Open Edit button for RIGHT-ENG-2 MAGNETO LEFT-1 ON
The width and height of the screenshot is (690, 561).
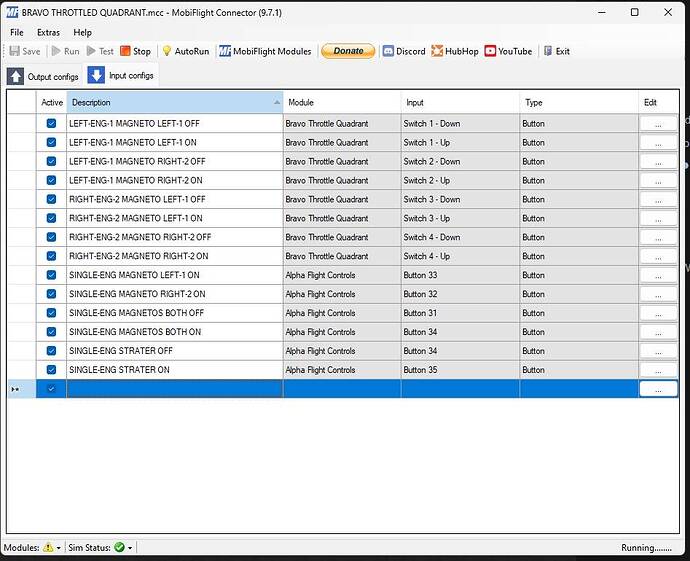coord(658,219)
